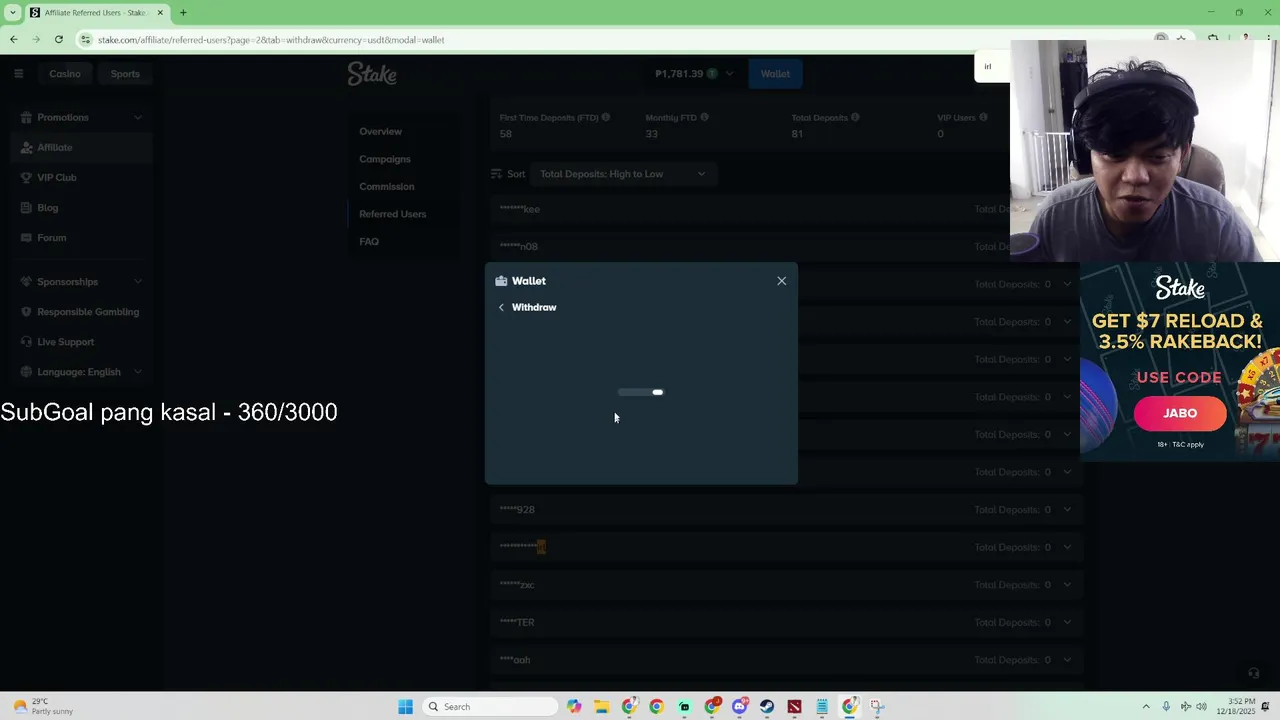Open the browser tab search dropdown
The width and height of the screenshot is (1280, 720).
[13, 12]
